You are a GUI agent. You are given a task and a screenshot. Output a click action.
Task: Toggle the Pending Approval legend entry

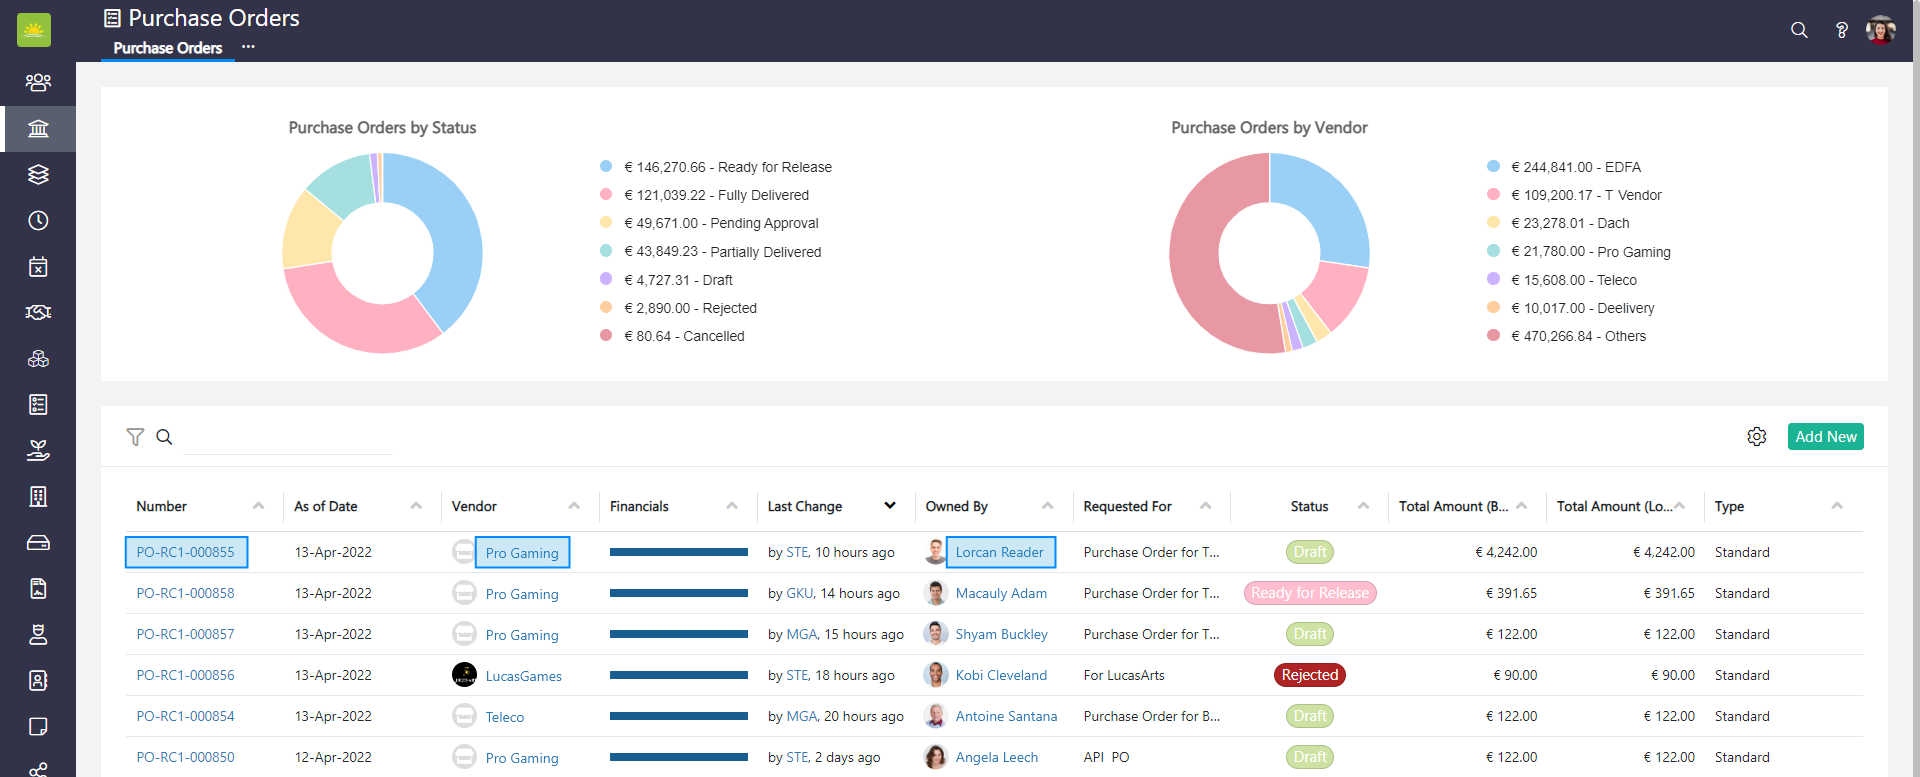point(721,223)
